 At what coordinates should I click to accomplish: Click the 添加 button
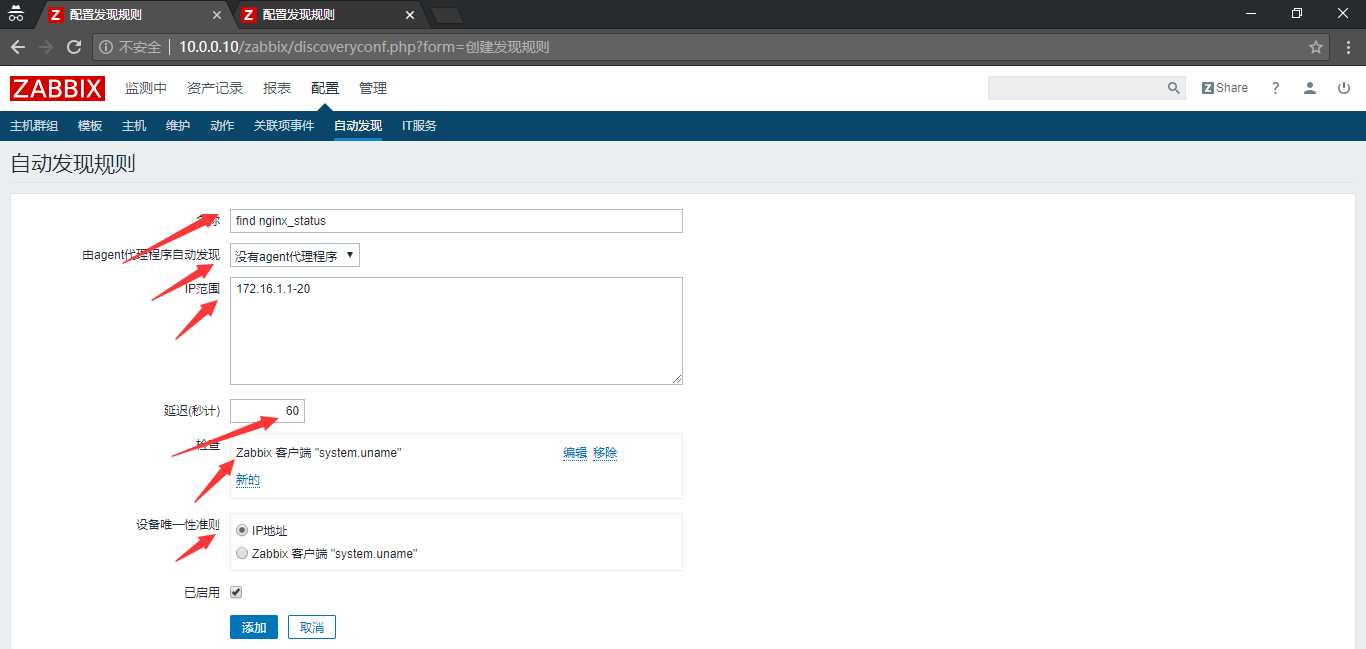pyautogui.click(x=254, y=627)
